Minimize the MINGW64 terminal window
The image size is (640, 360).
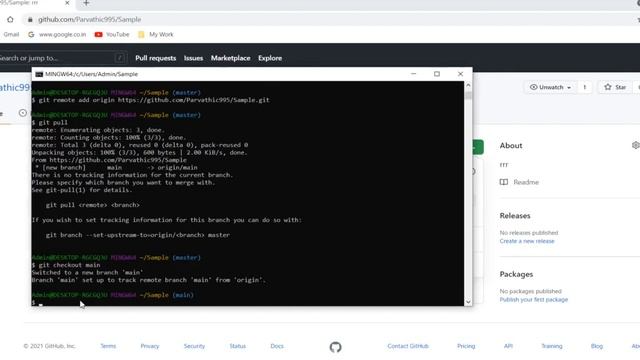click(x=413, y=74)
